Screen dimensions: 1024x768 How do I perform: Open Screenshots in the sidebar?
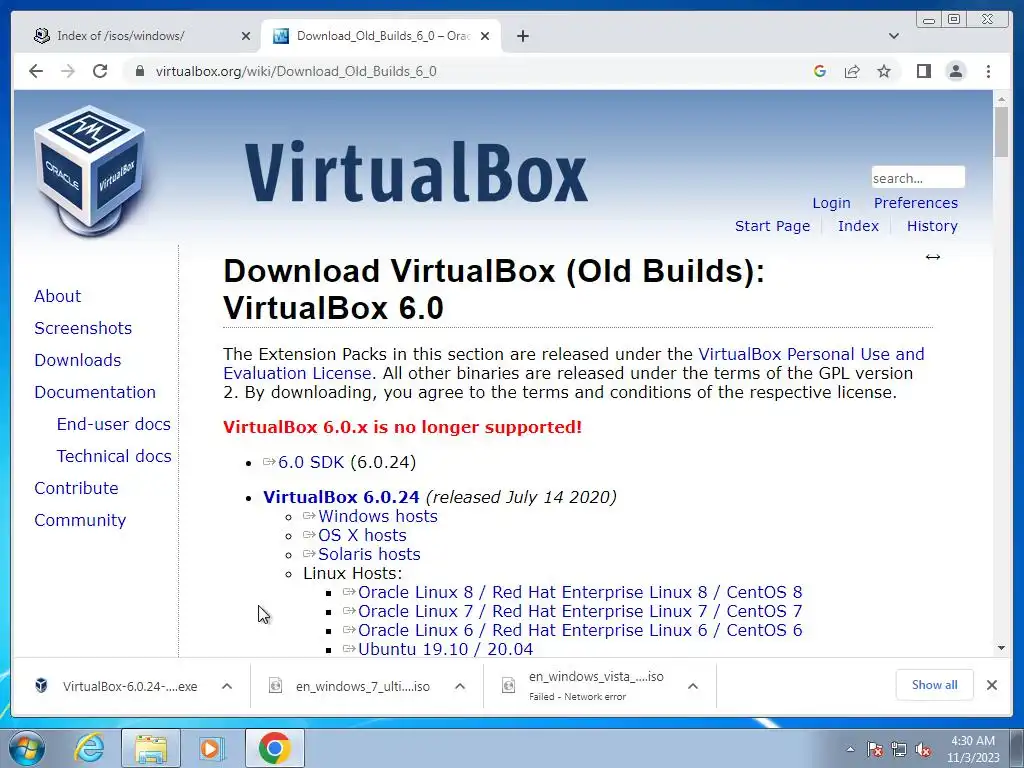[83, 328]
